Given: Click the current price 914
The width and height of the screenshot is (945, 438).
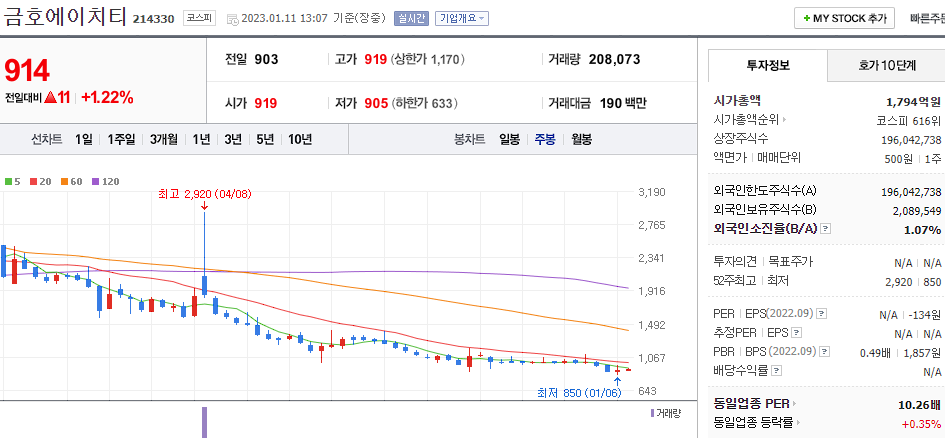Looking at the screenshot, I should [27, 71].
